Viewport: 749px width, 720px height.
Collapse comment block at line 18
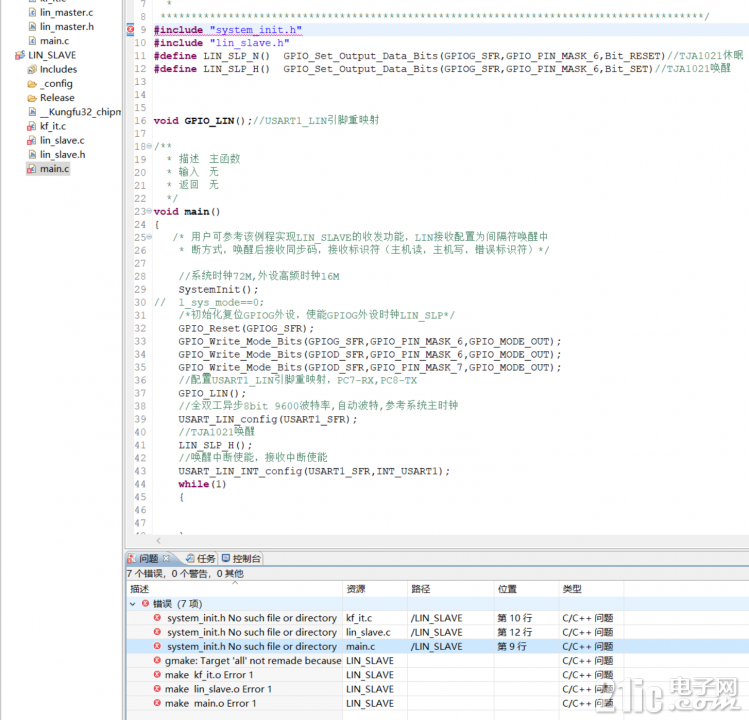[149, 146]
